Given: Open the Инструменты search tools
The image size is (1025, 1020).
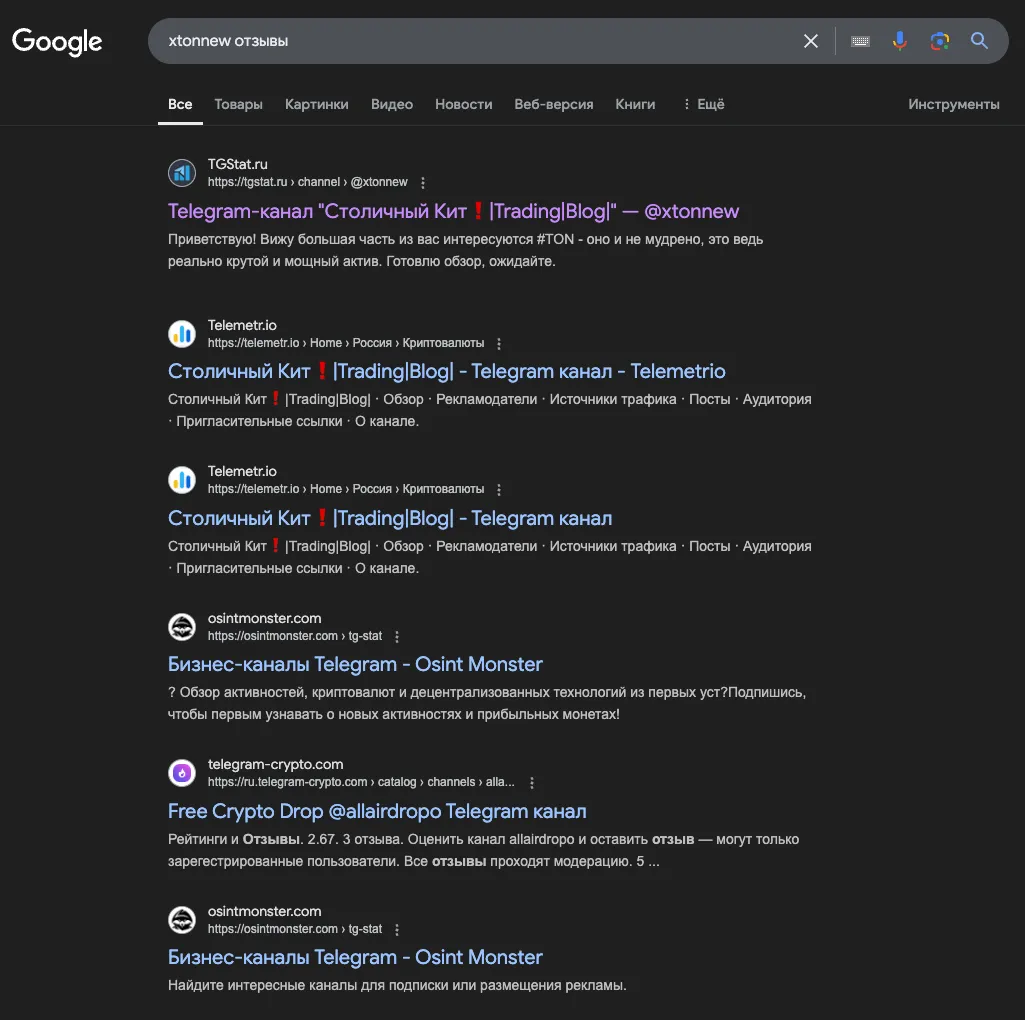Looking at the screenshot, I should click(x=953, y=105).
